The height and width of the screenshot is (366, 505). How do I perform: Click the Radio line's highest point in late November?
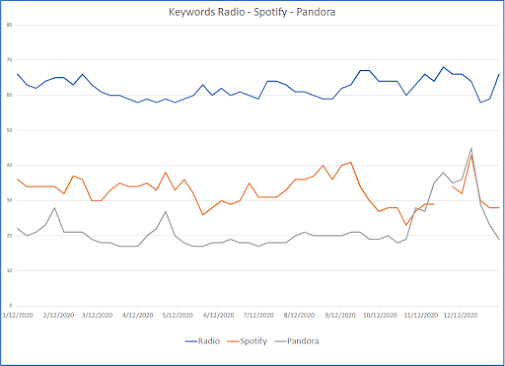443,67
